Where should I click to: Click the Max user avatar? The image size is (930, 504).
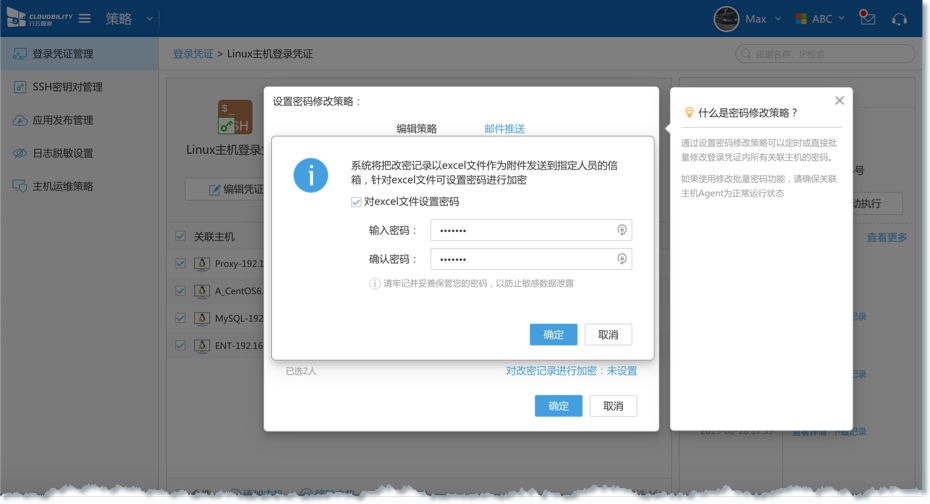(x=726, y=19)
